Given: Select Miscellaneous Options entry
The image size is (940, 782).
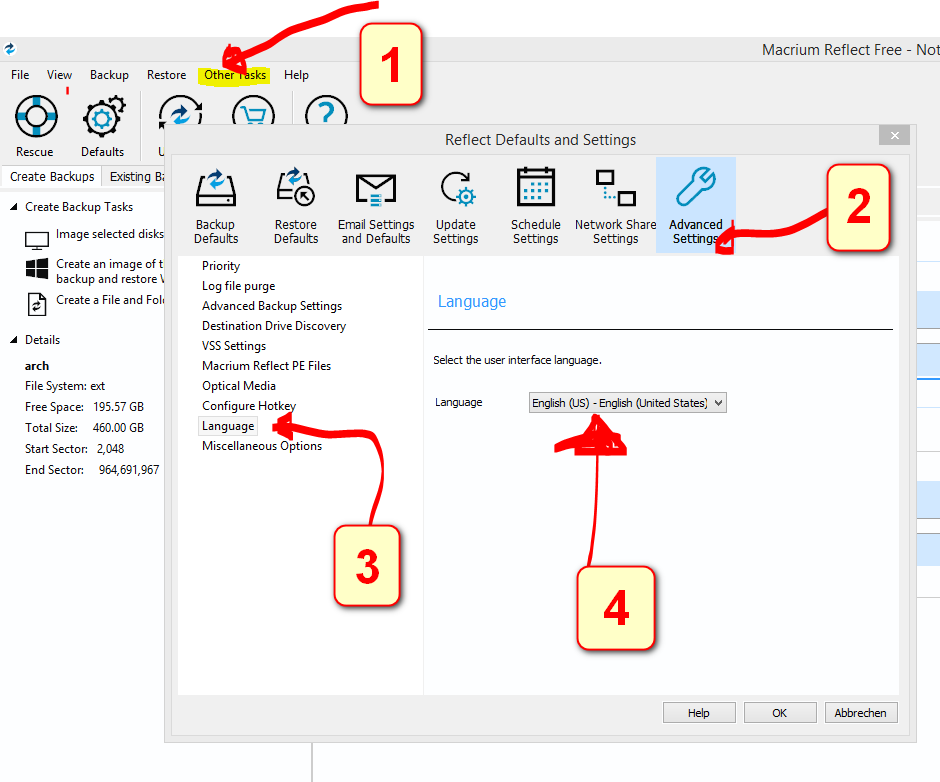Looking at the screenshot, I should [262, 446].
